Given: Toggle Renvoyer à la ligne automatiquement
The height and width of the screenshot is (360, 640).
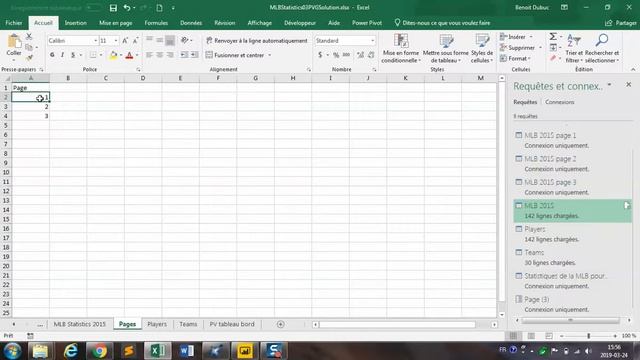Looking at the screenshot, I should point(257,41).
